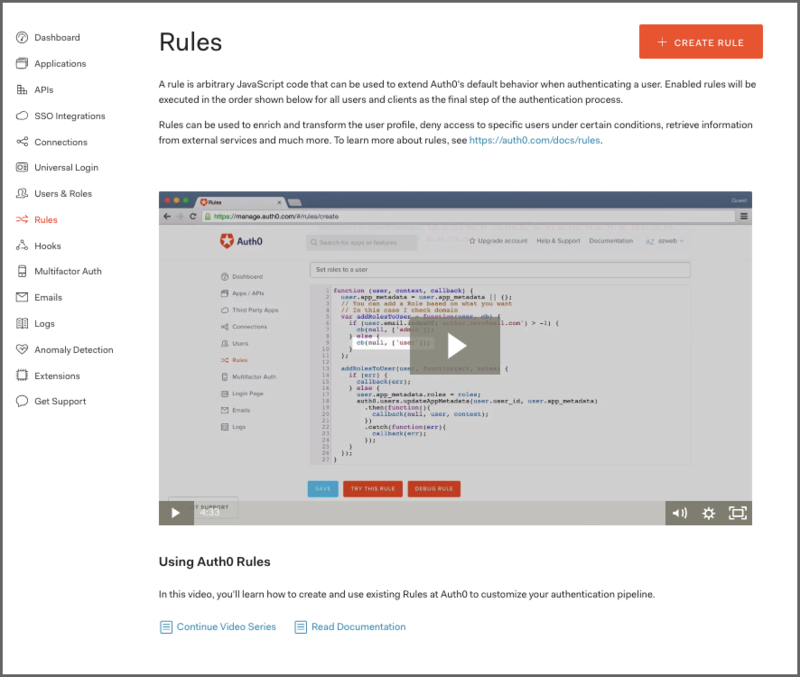
Task: Click Get Support in the sidebar
Action: [60, 401]
